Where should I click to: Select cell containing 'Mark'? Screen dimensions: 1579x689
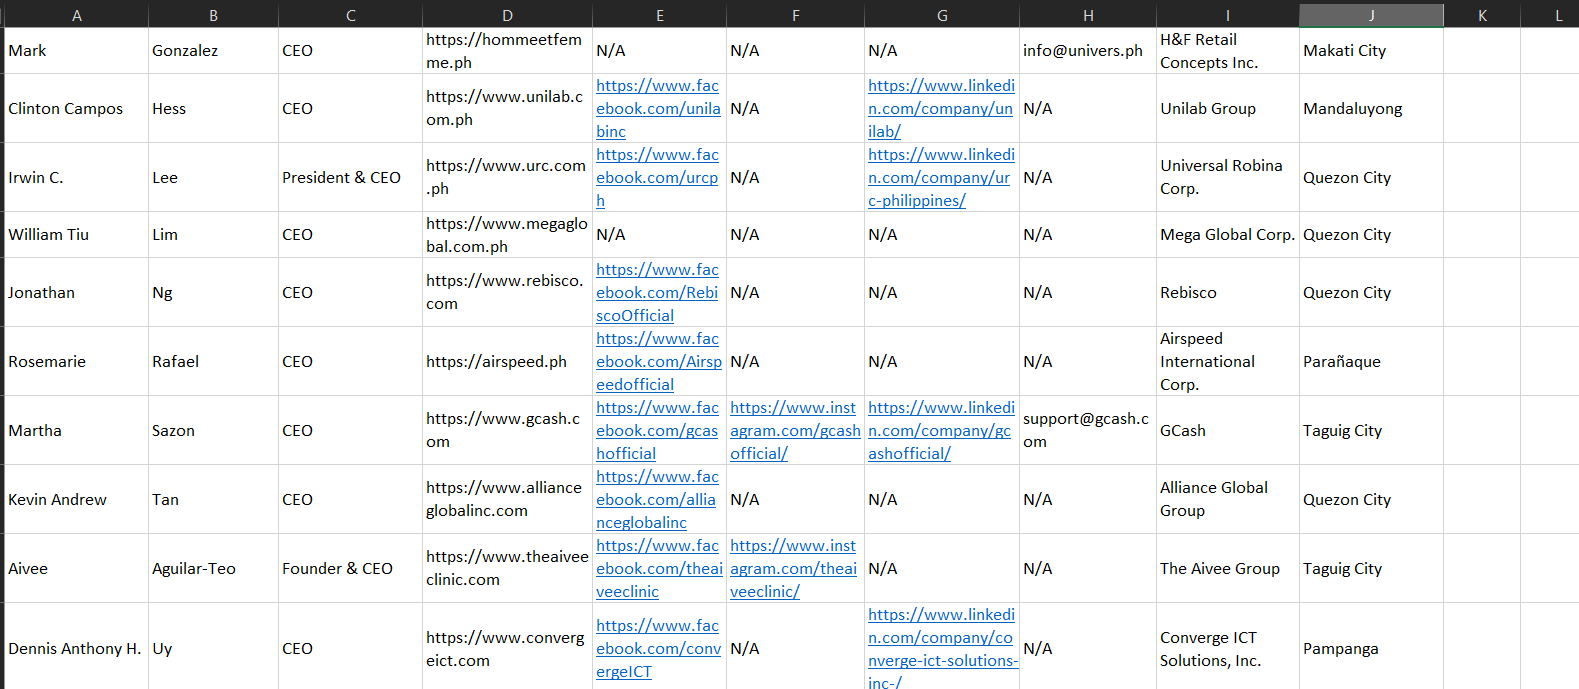77,50
